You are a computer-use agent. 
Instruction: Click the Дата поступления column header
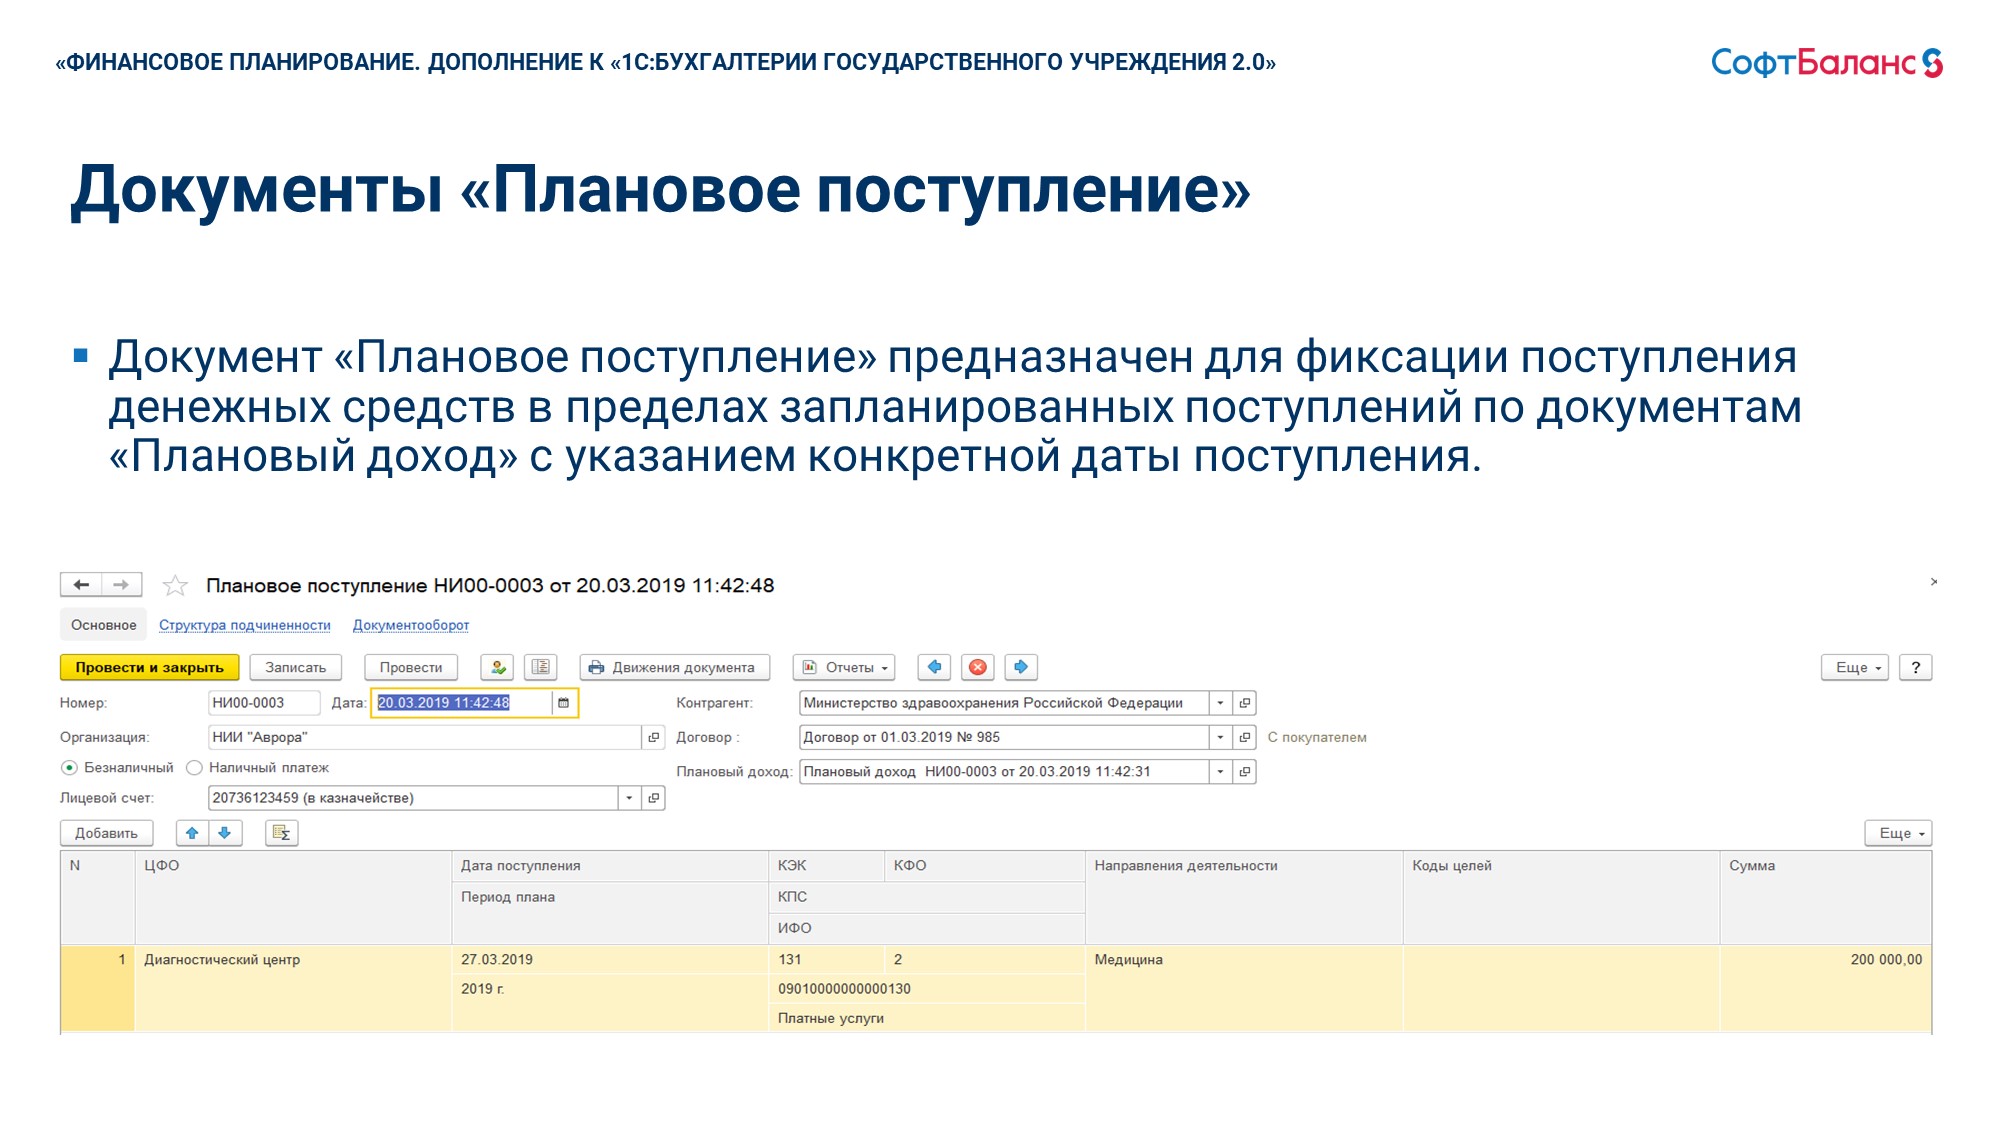point(610,866)
